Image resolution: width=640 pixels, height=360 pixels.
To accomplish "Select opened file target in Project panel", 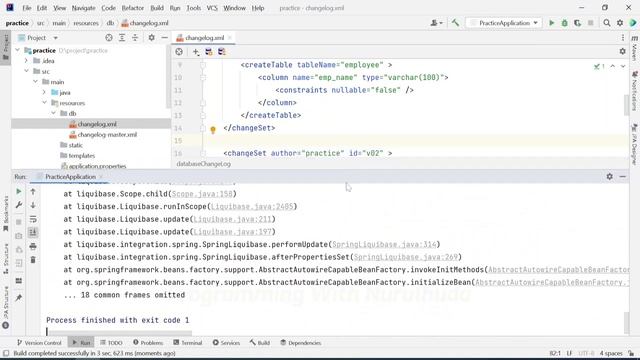I will tap(109, 38).
